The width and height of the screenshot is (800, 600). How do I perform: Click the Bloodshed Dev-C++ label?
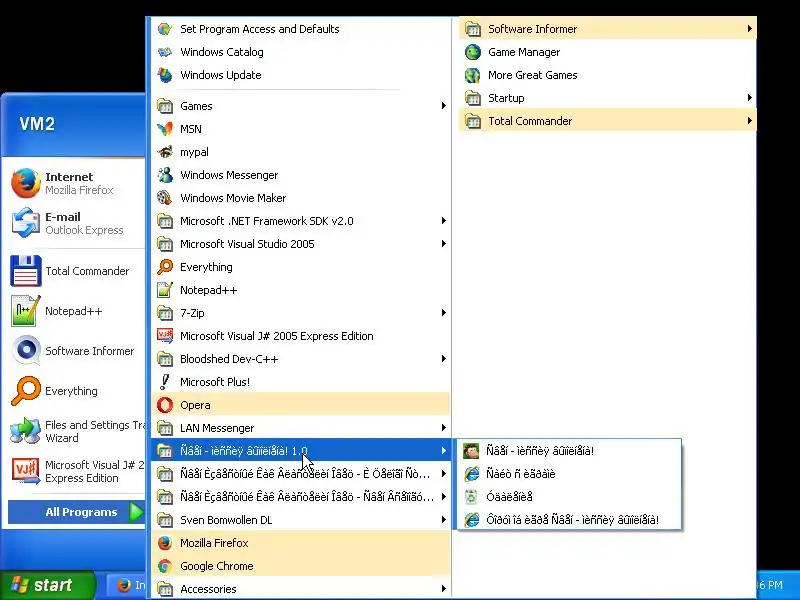click(x=229, y=359)
